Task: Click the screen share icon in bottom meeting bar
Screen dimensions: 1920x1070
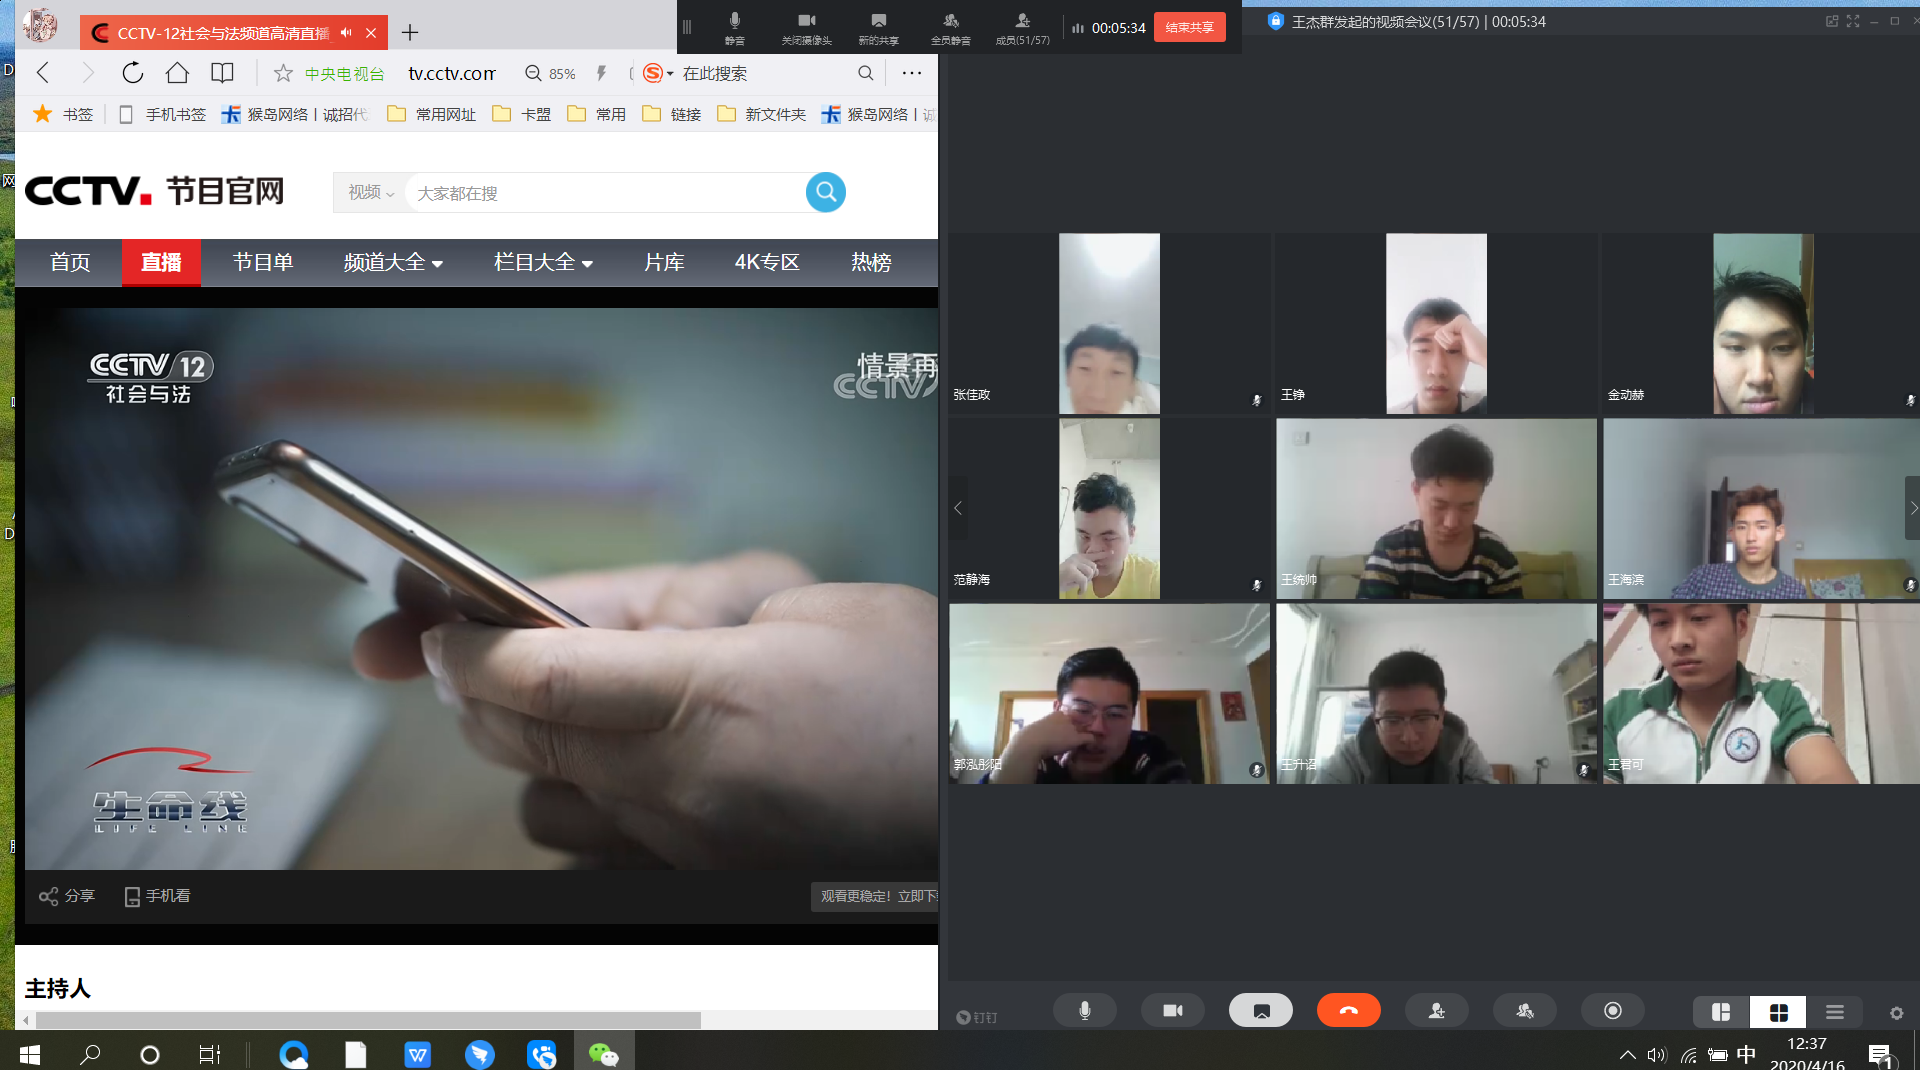Action: click(x=1260, y=1011)
